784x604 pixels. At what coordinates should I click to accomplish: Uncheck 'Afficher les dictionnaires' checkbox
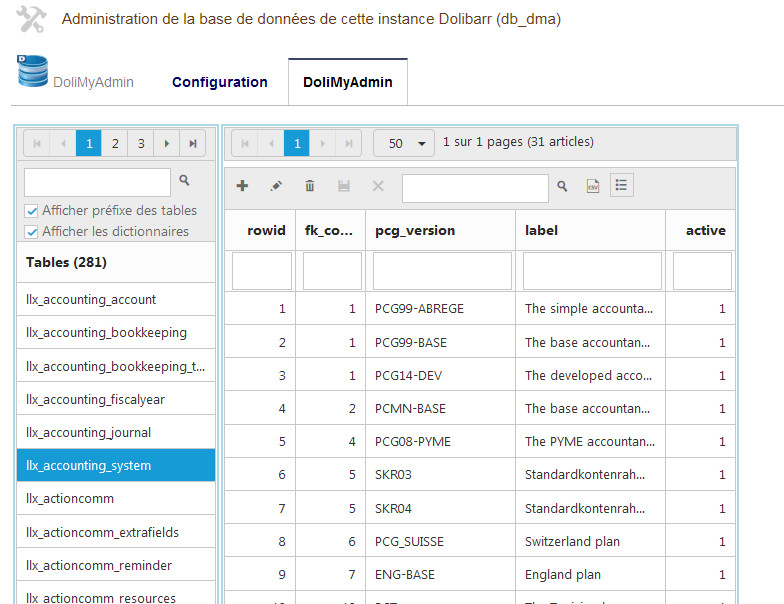pyautogui.click(x=32, y=232)
